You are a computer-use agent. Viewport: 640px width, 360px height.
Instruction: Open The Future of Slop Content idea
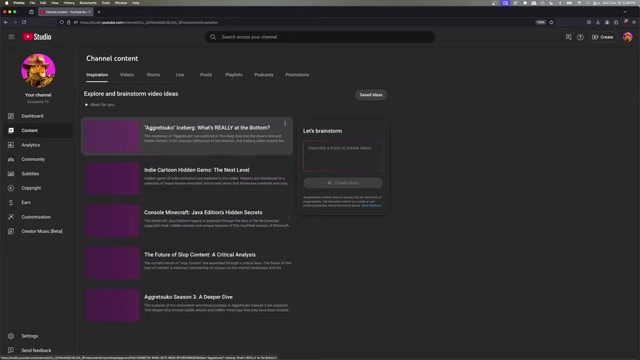point(200,255)
